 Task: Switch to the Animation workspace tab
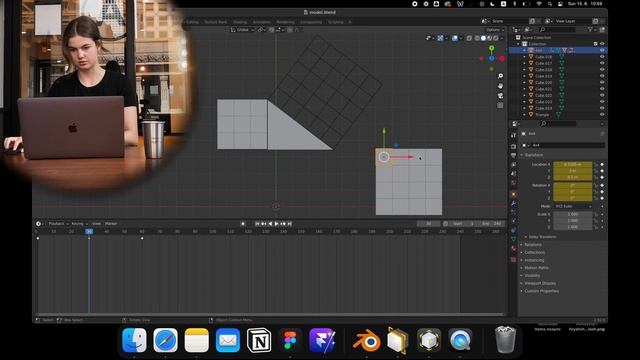click(262, 22)
